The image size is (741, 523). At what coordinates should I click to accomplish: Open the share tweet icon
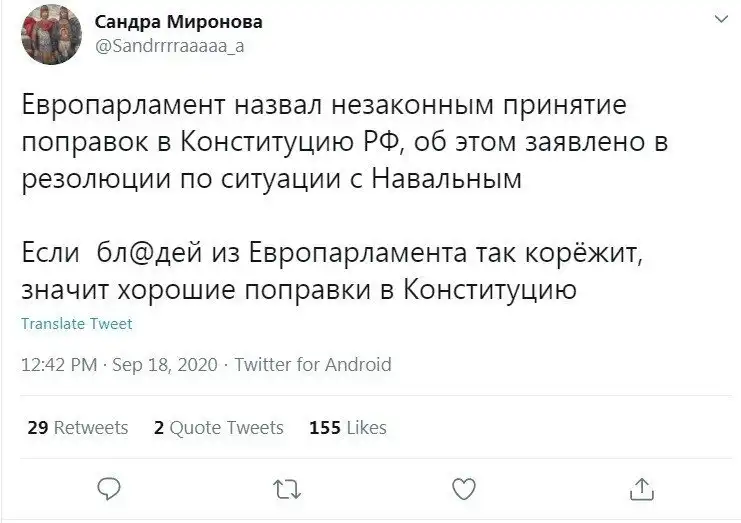pyautogui.click(x=640, y=488)
